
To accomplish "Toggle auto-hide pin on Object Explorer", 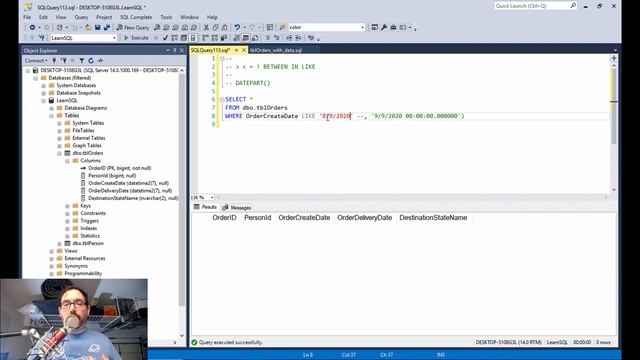I will pos(175,50).
